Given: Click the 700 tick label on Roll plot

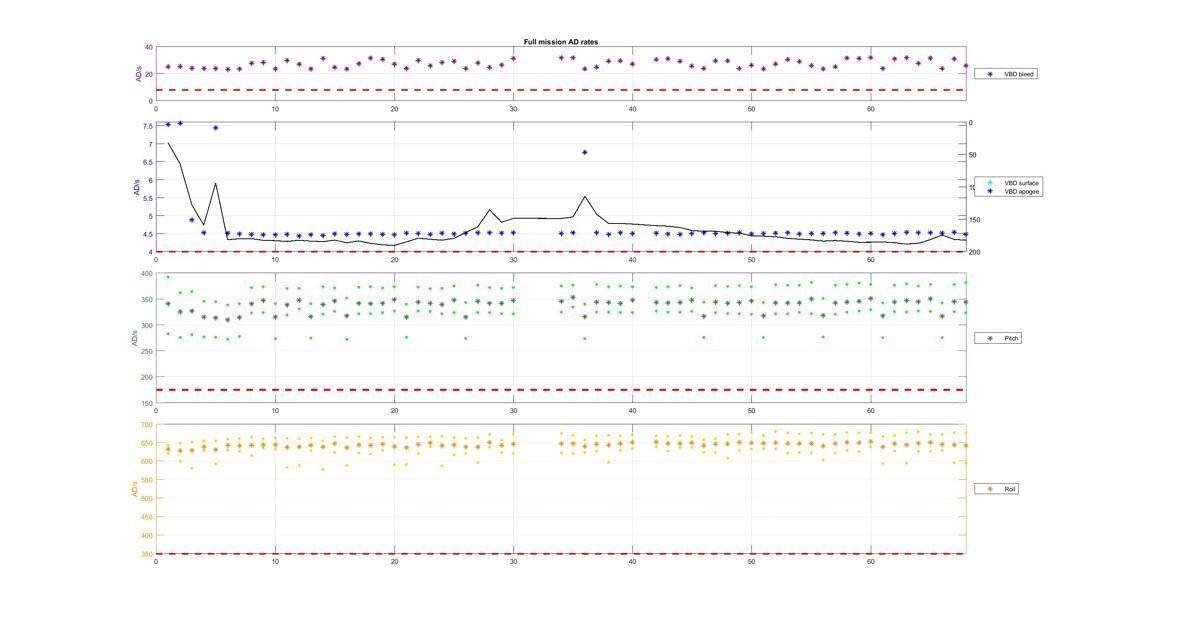Looking at the screenshot, I should point(147,425).
